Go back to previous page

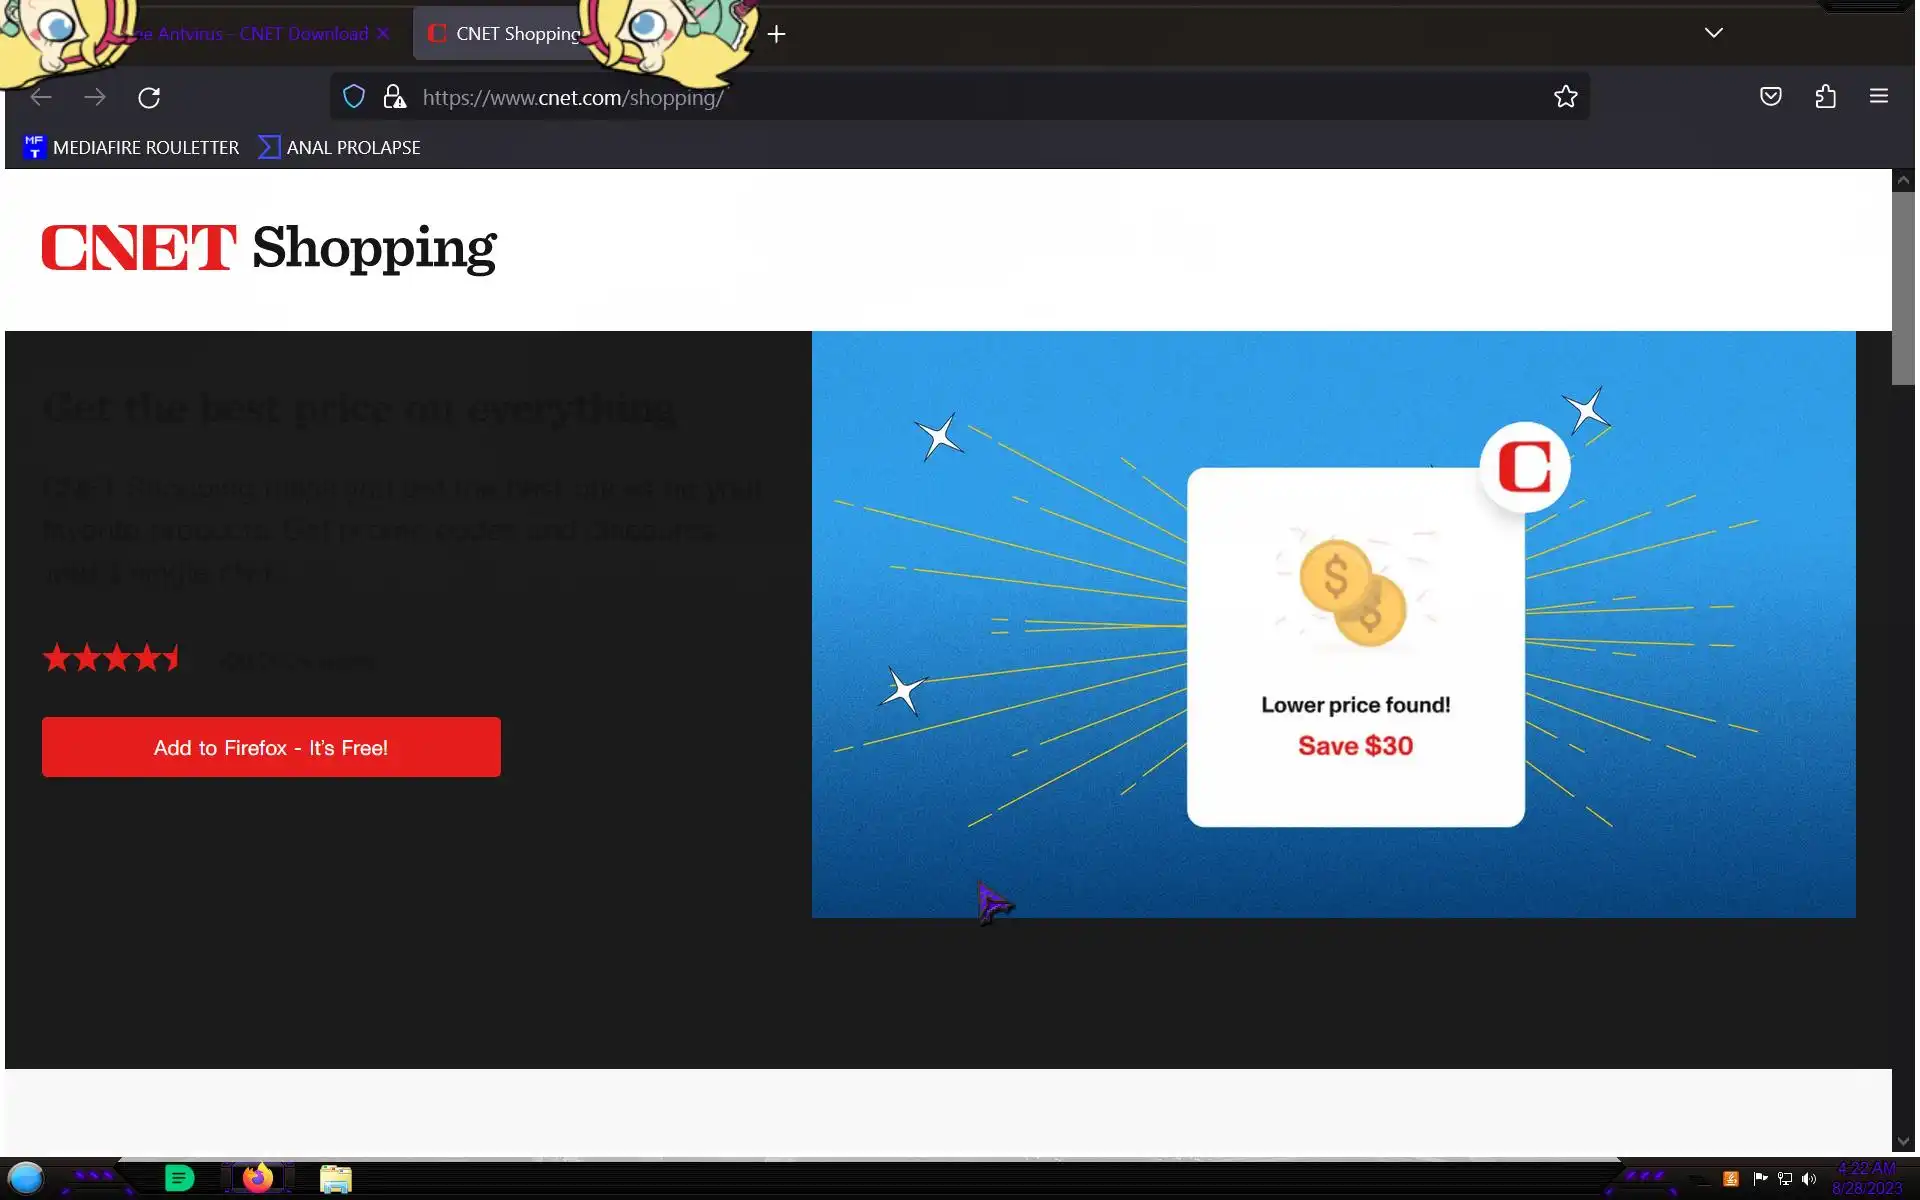point(41,97)
